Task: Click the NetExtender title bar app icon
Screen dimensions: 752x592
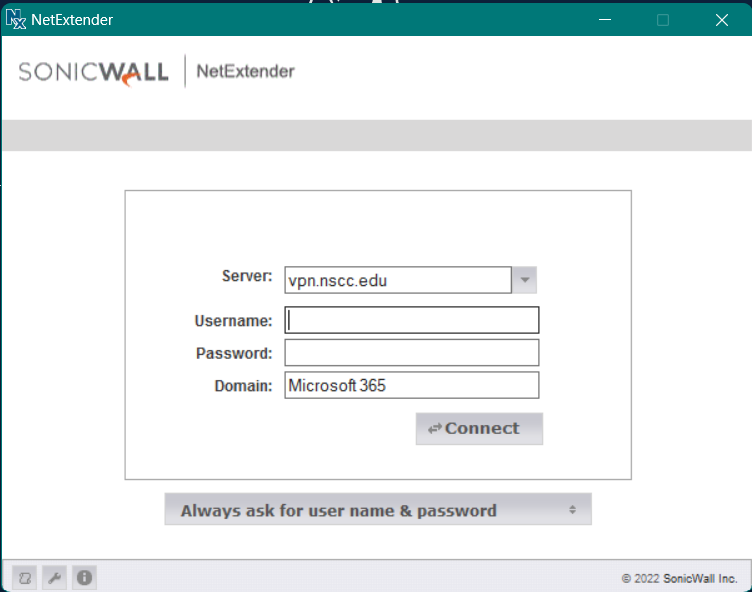Action: [15, 19]
